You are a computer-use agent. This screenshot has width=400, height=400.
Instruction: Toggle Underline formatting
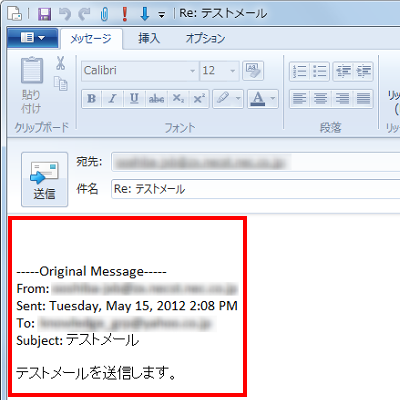click(x=134, y=99)
